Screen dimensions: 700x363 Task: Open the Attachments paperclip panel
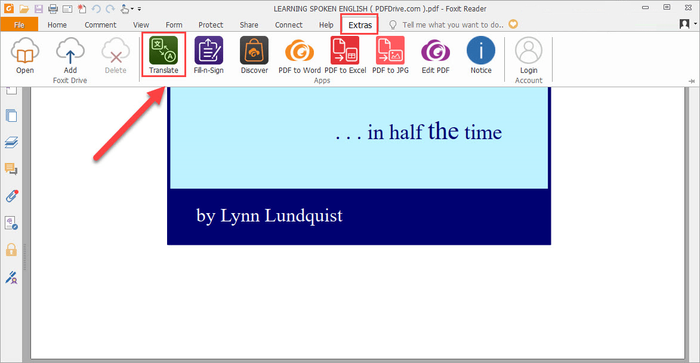[x=11, y=196]
